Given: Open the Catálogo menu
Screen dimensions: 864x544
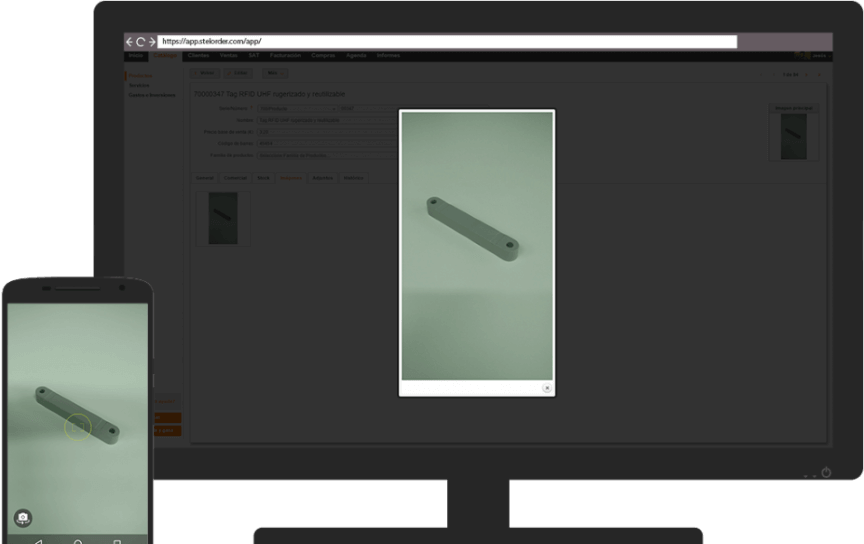Looking at the screenshot, I should (165, 56).
